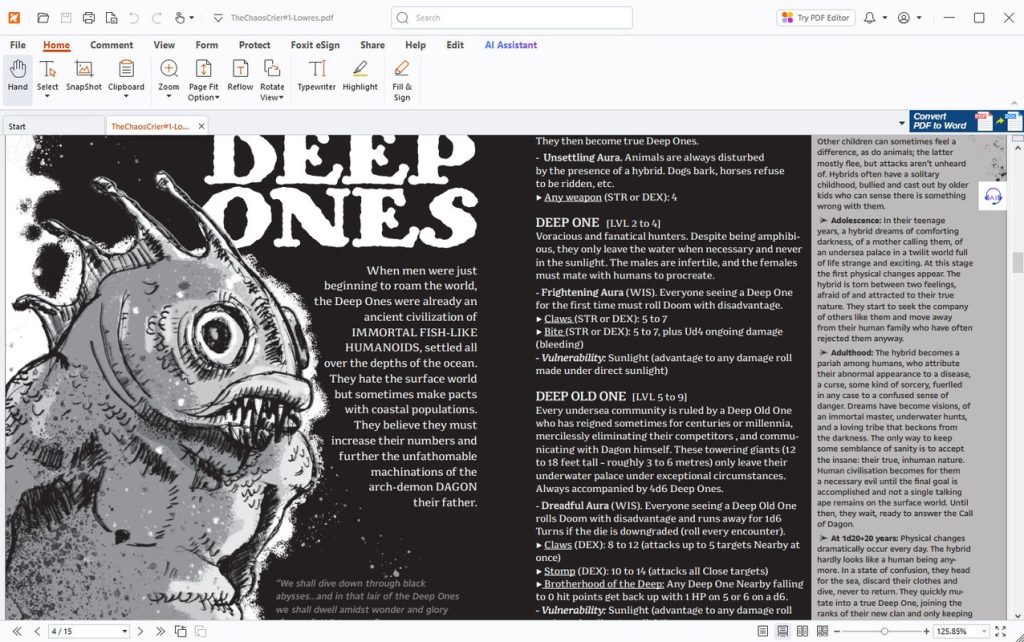Click the zoom out minus button
This screenshot has width=1024, height=642.
click(x=837, y=632)
